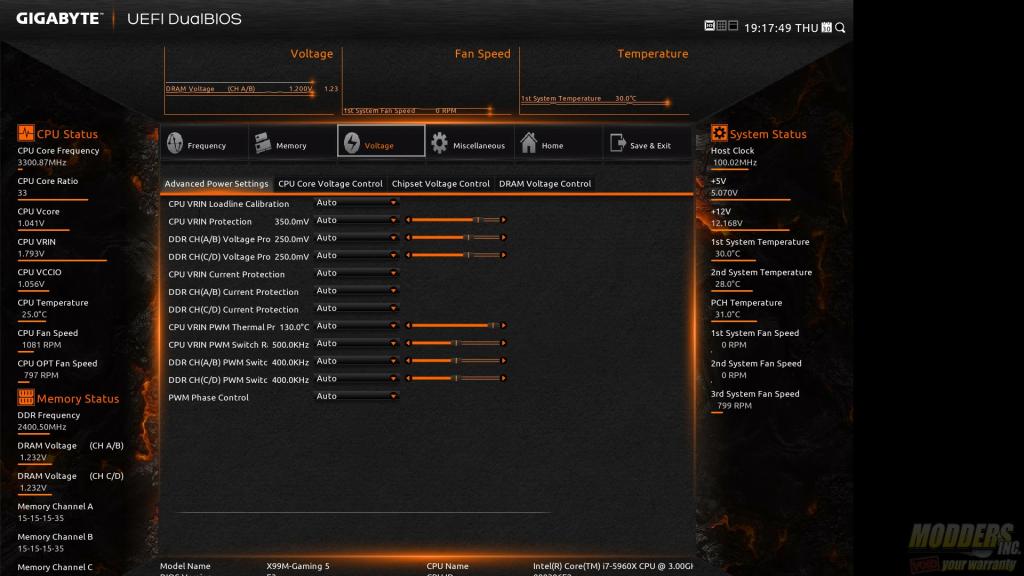
Task: Open the CPU VRIN Loadline Calibration dropdown
Action: (x=357, y=203)
